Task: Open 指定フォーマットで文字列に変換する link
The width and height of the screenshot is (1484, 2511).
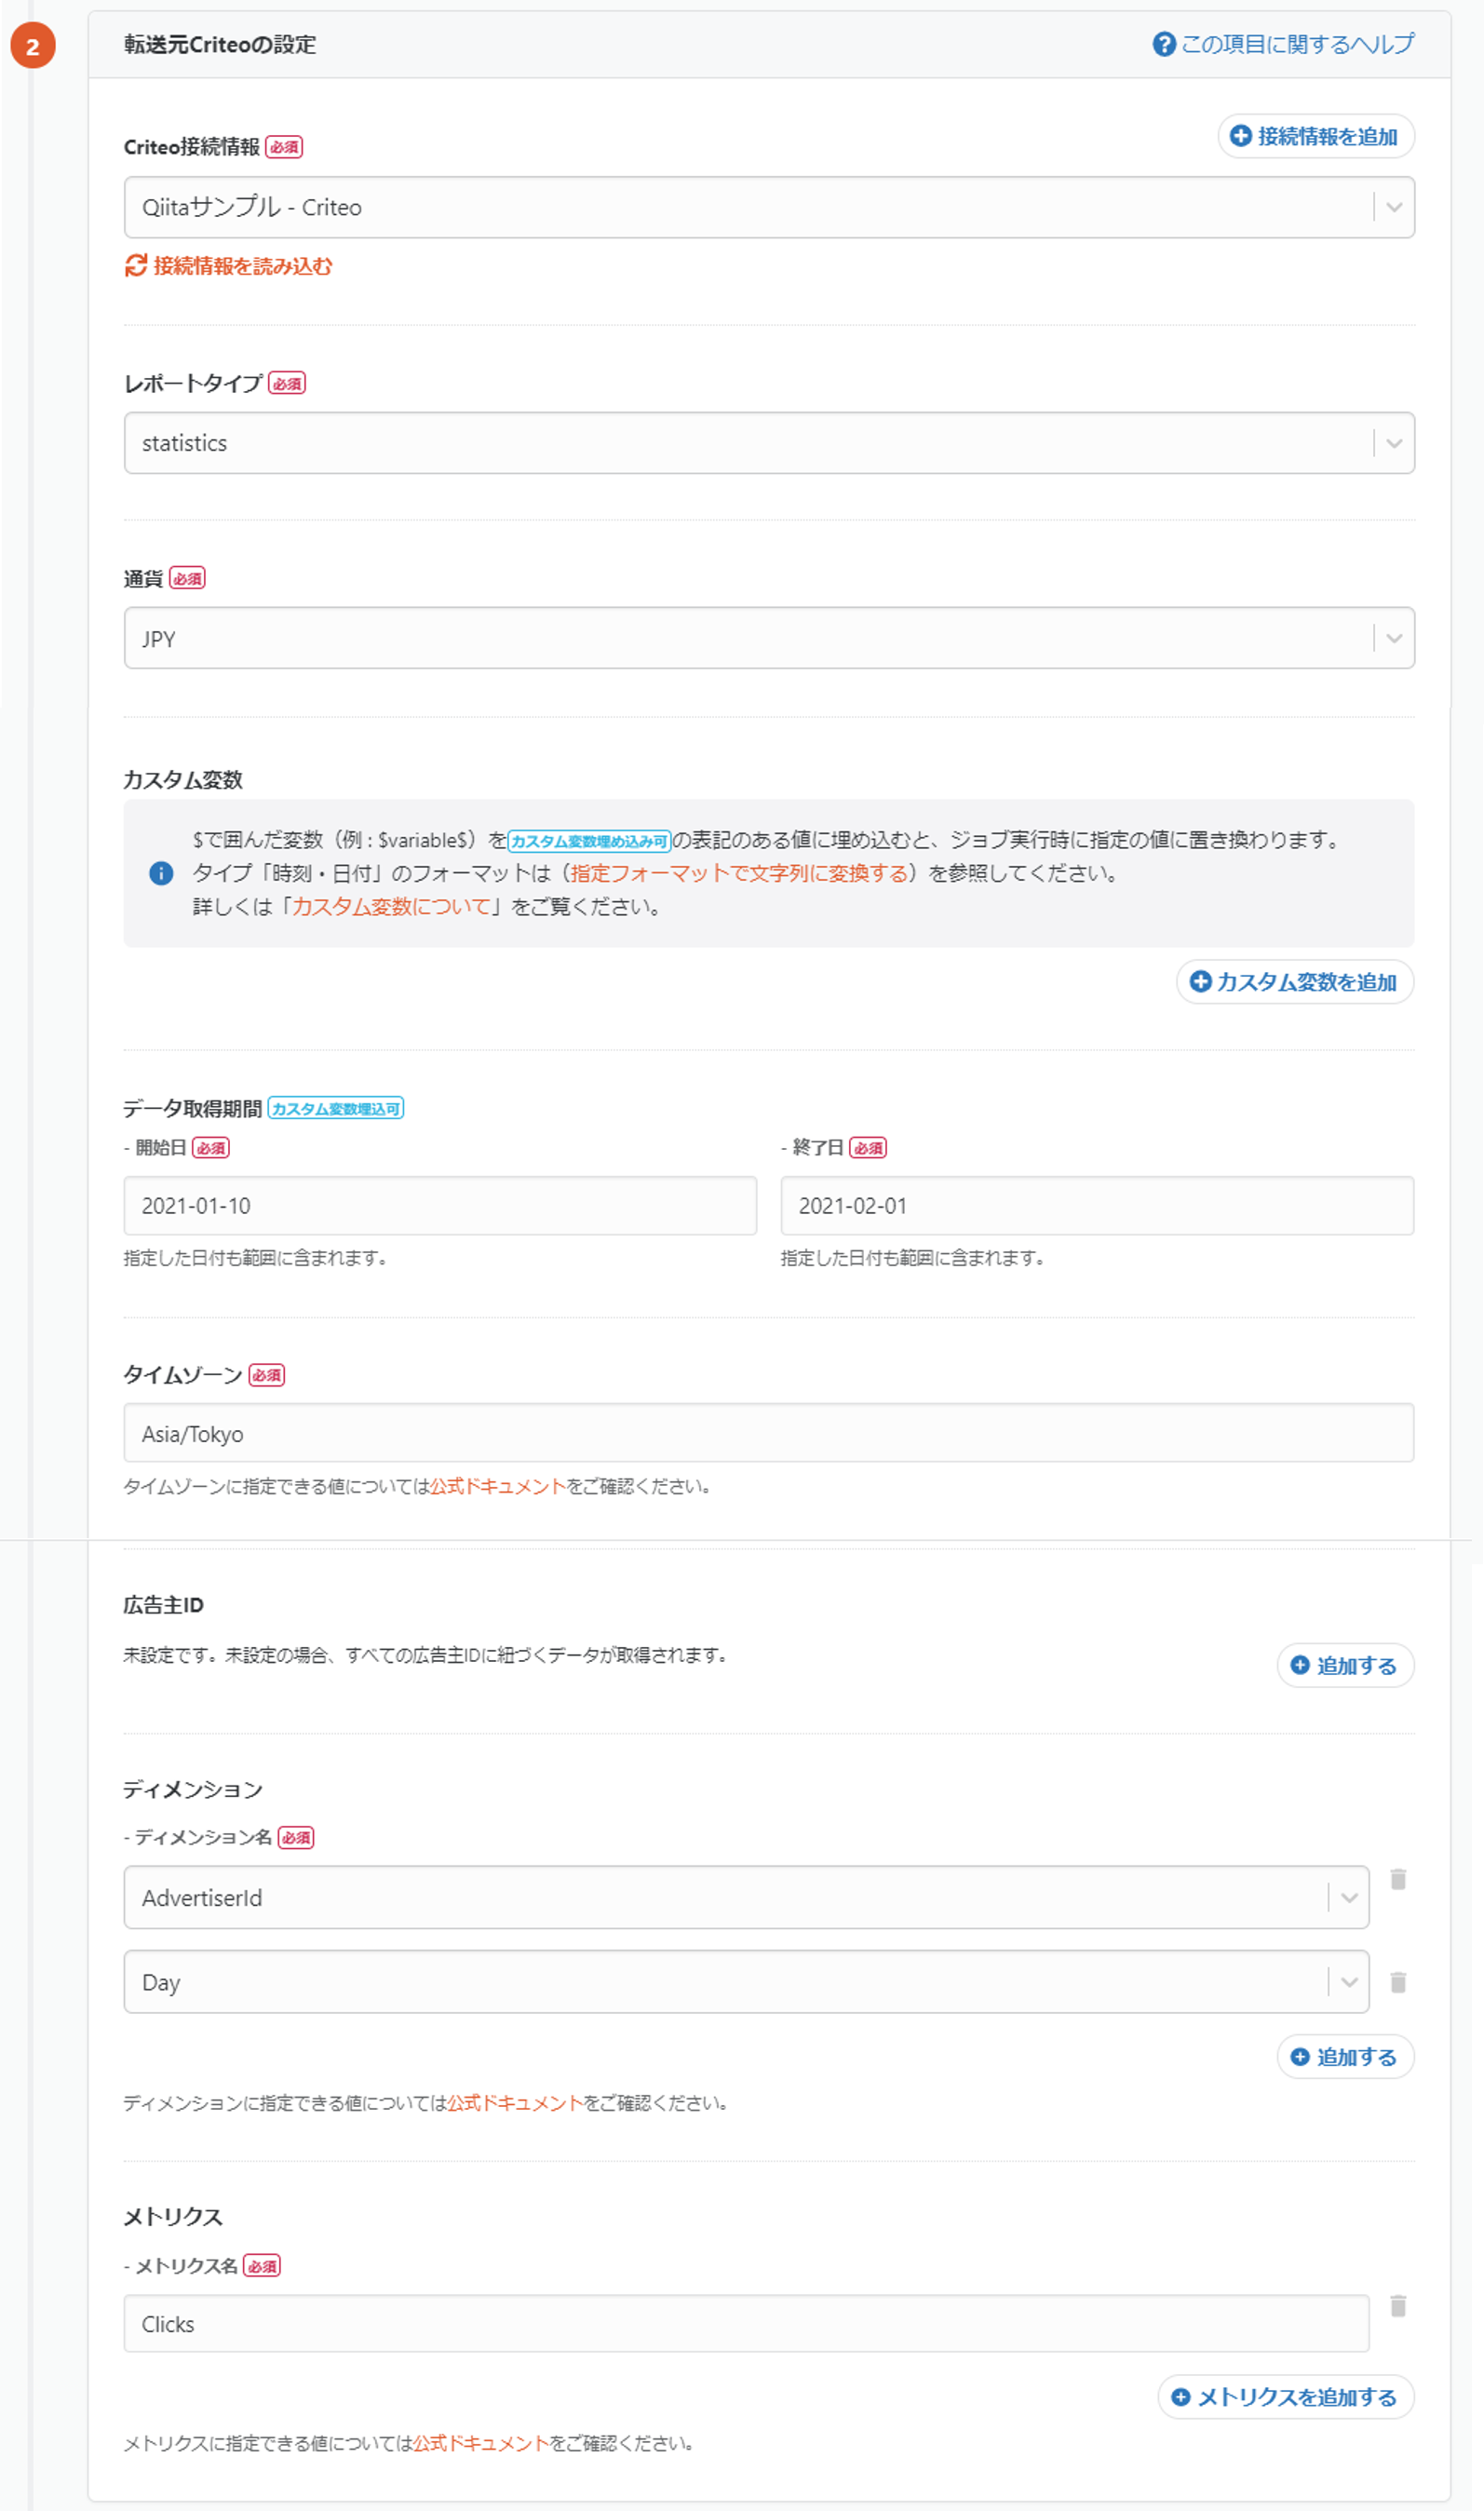Action: (739, 873)
